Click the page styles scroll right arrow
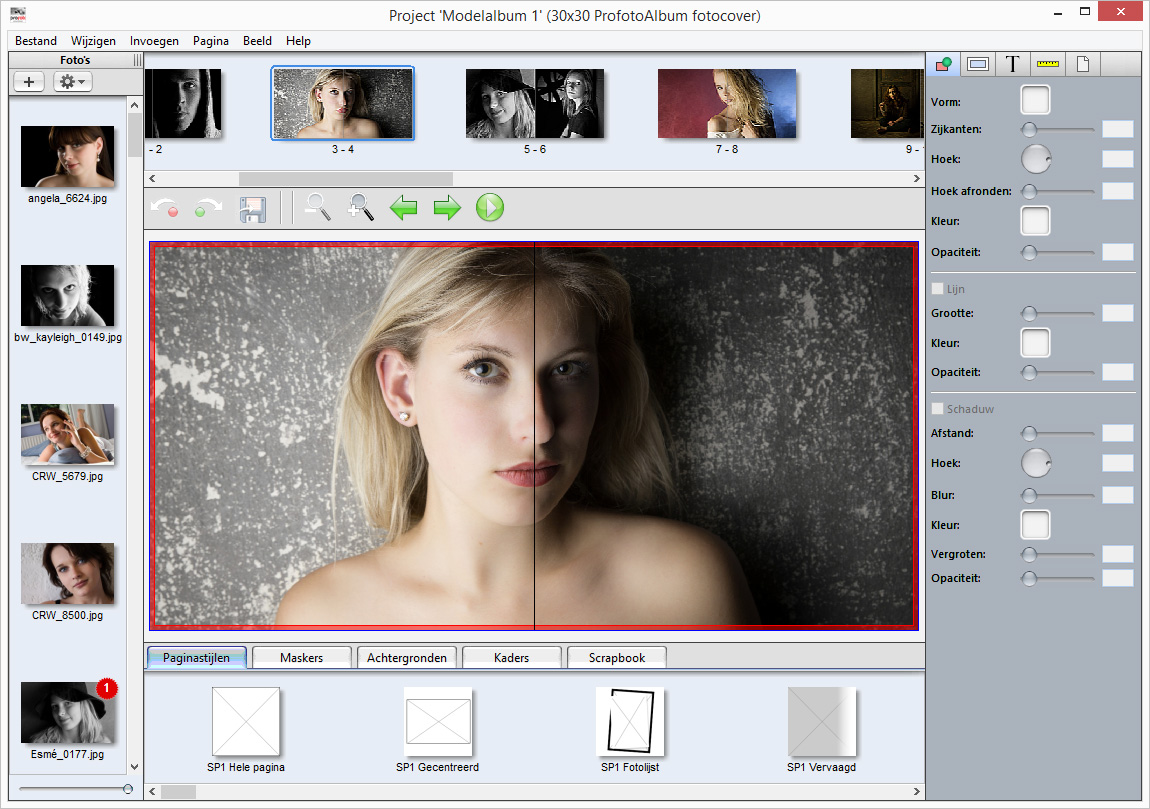The height and width of the screenshot is (809, 1150). point(916,791)
